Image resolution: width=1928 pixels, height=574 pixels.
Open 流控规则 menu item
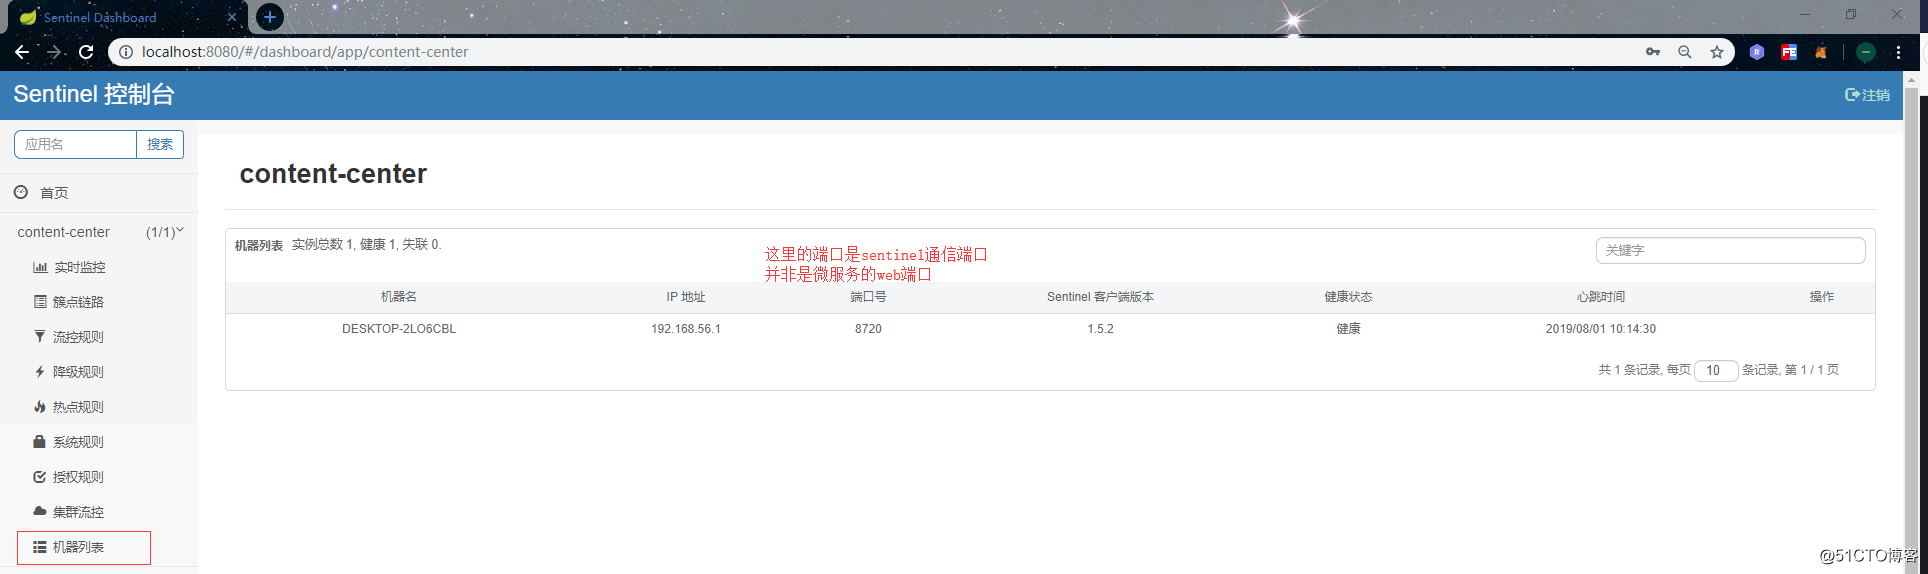click(x=78, y=337)
